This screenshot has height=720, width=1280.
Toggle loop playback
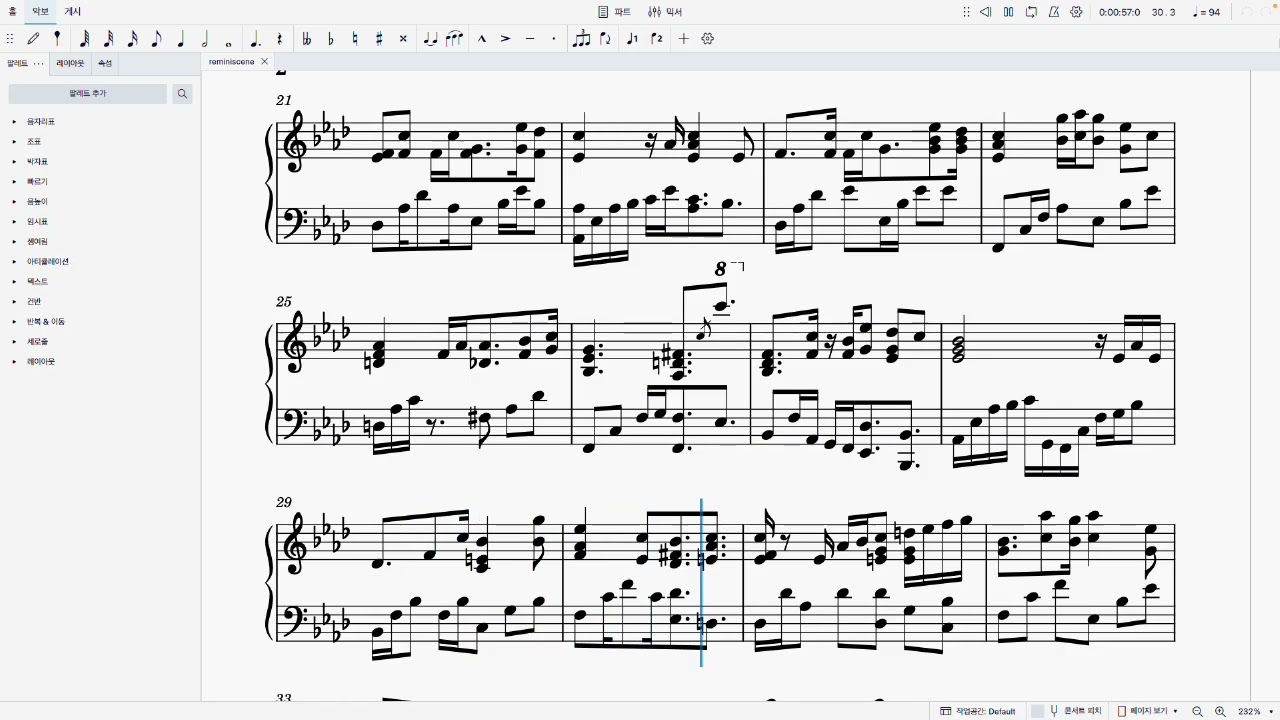click(x=1031, y=12)
